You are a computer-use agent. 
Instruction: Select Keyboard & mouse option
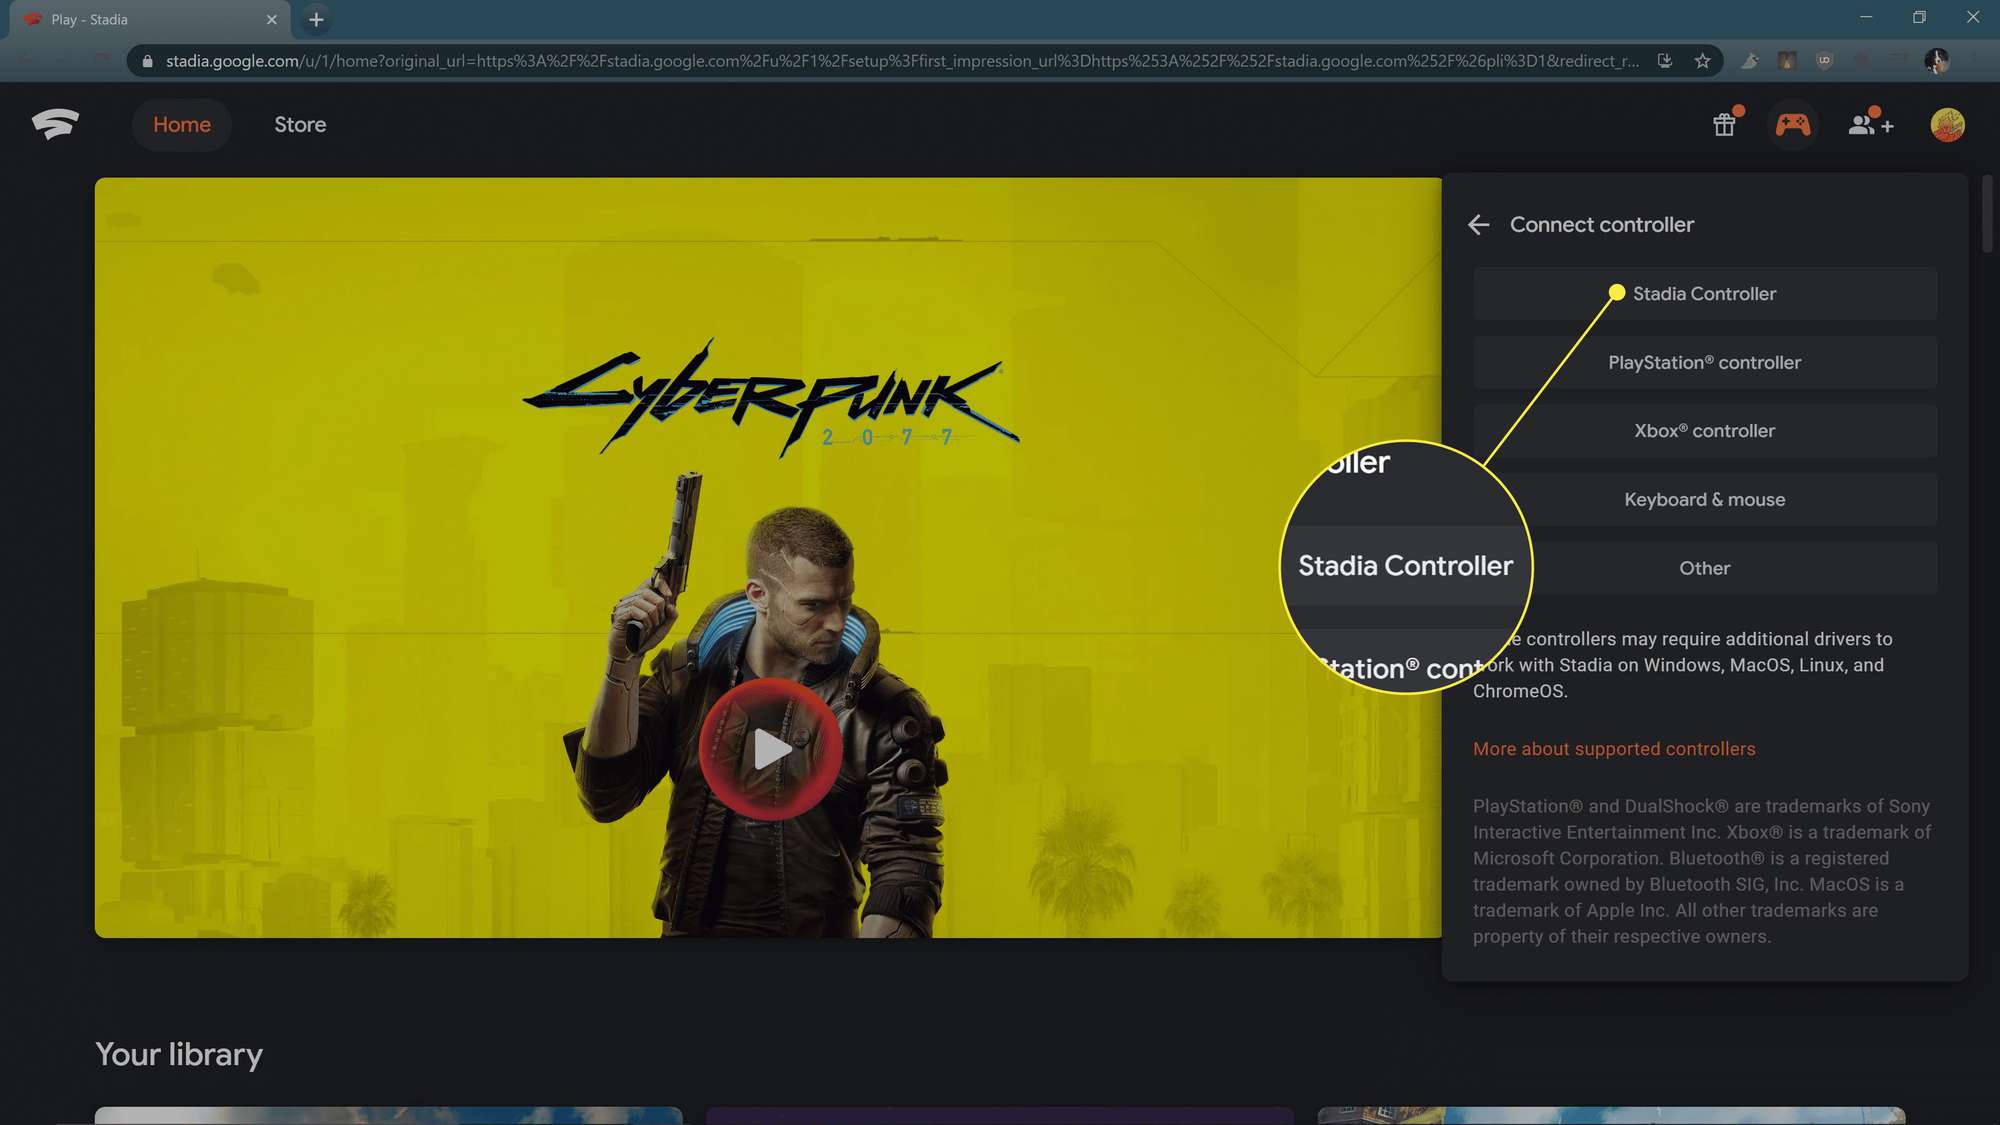(x=1704, y=499)
